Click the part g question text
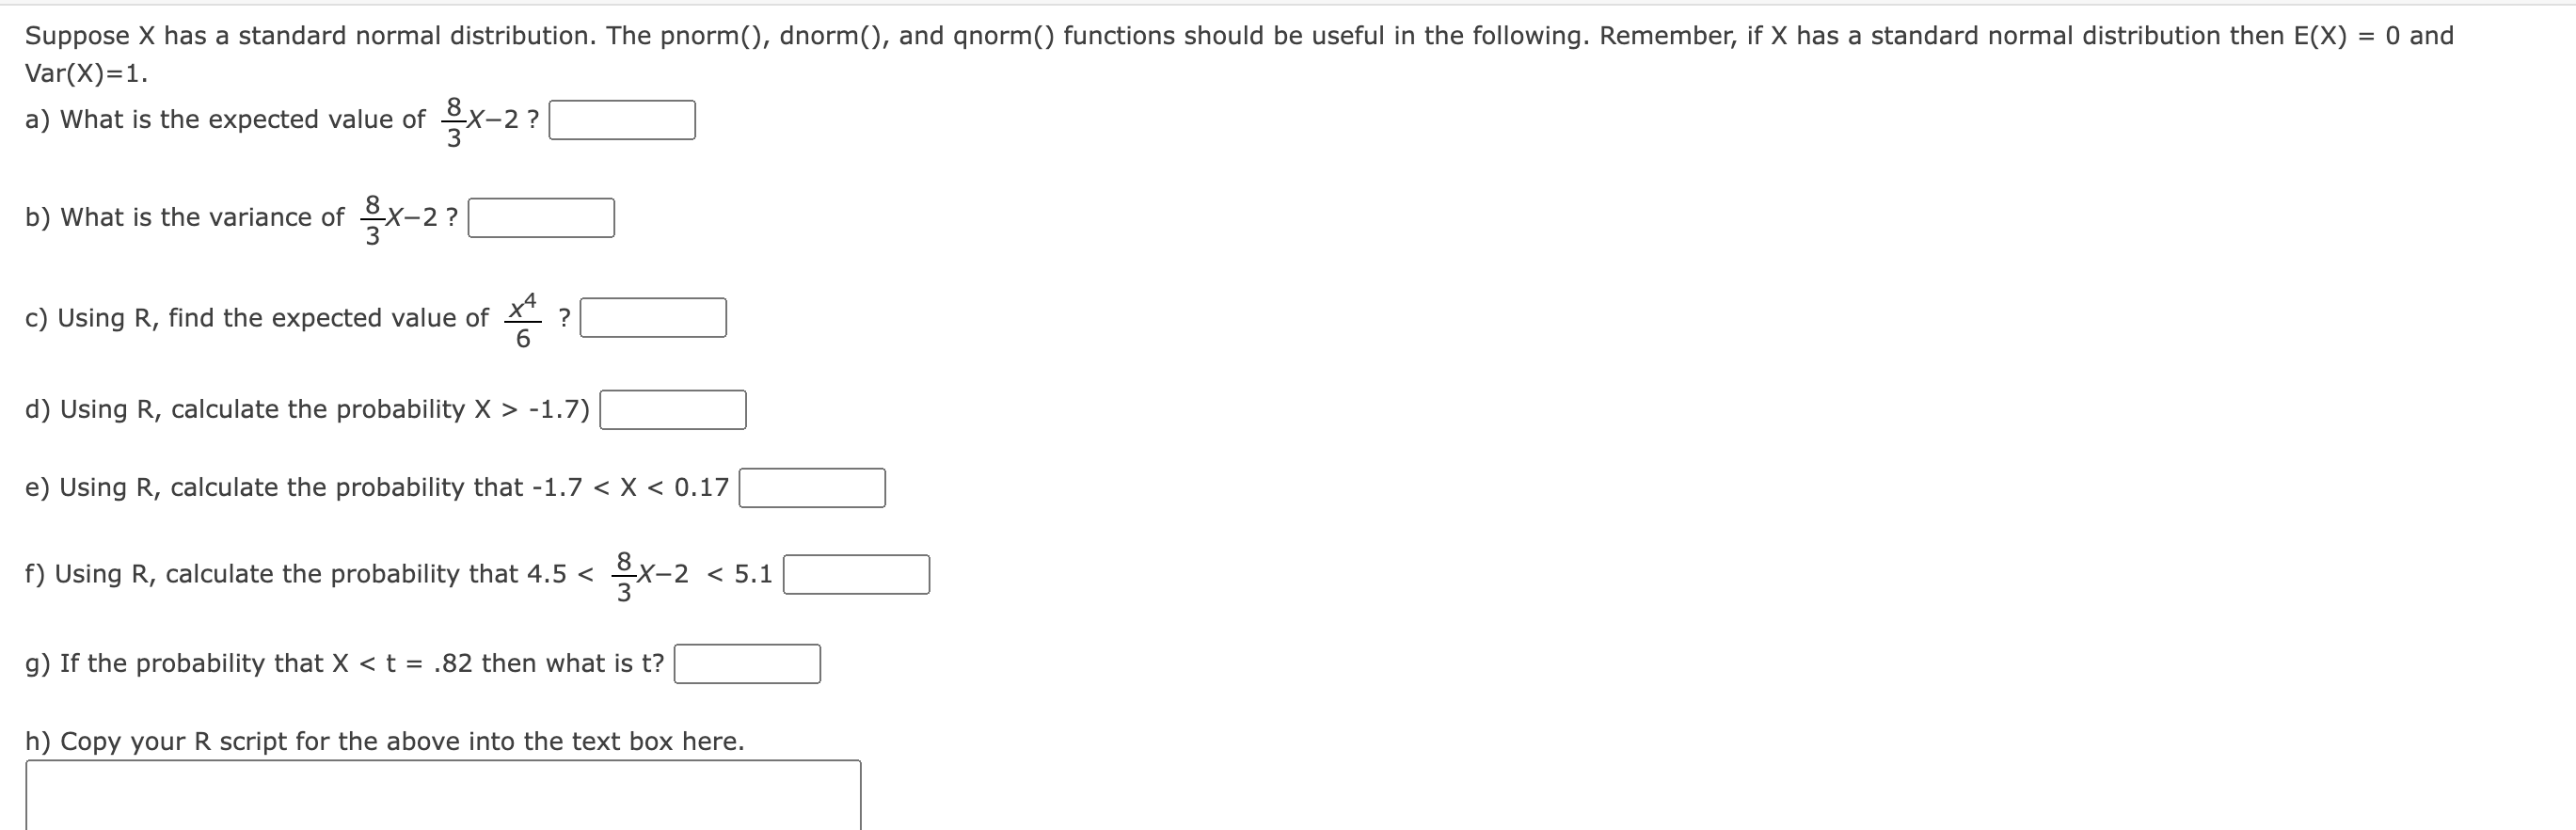Image resolution: width=2576 pixels, height=830 pixels. (345, 662)
